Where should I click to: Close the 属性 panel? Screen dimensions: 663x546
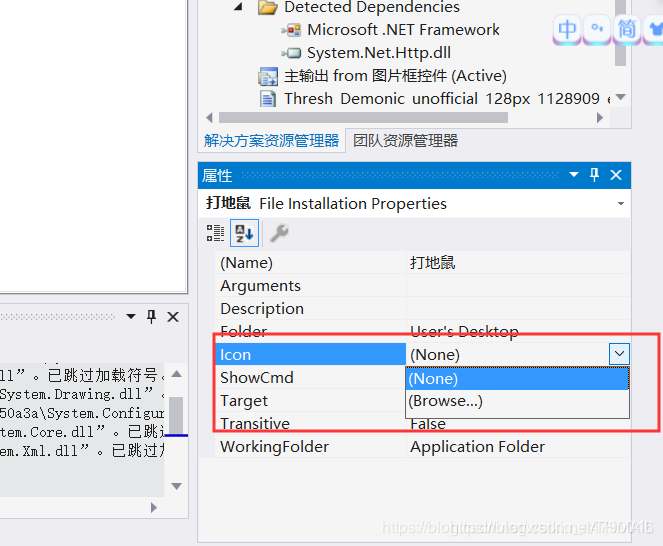[x=616, y=175]
